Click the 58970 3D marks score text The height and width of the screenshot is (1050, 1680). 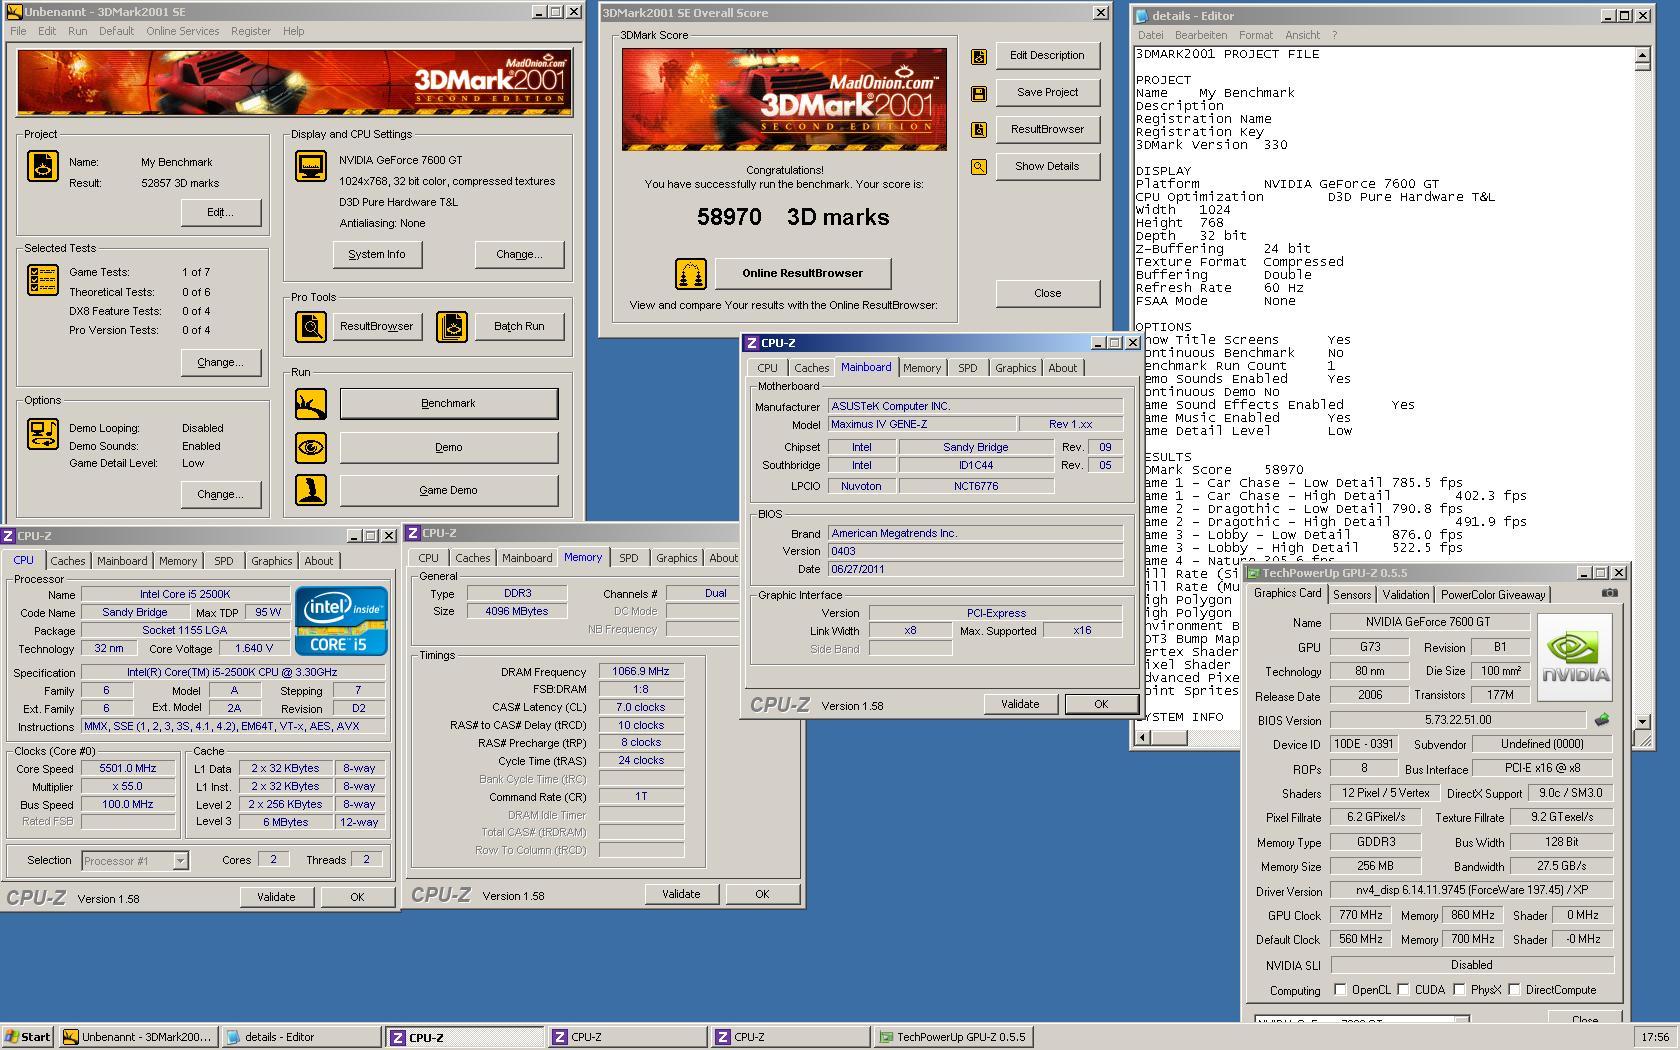point(793,218)
